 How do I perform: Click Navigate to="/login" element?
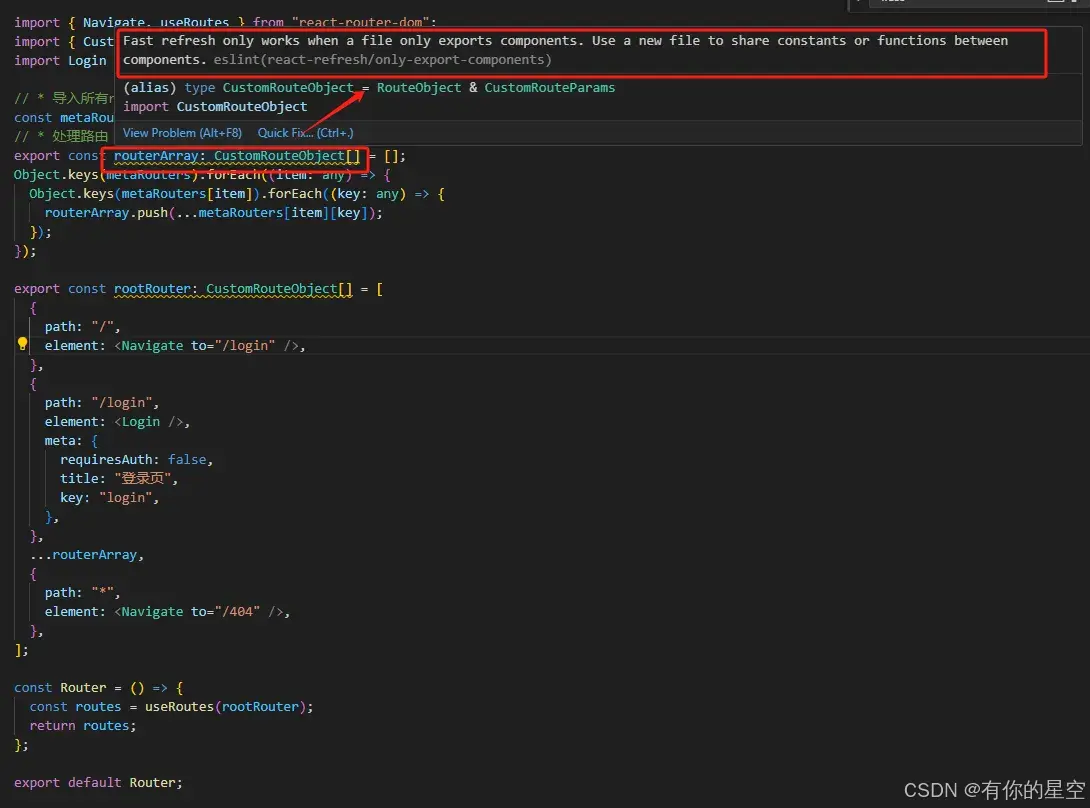pyautogui.click(x=206, y=346)
